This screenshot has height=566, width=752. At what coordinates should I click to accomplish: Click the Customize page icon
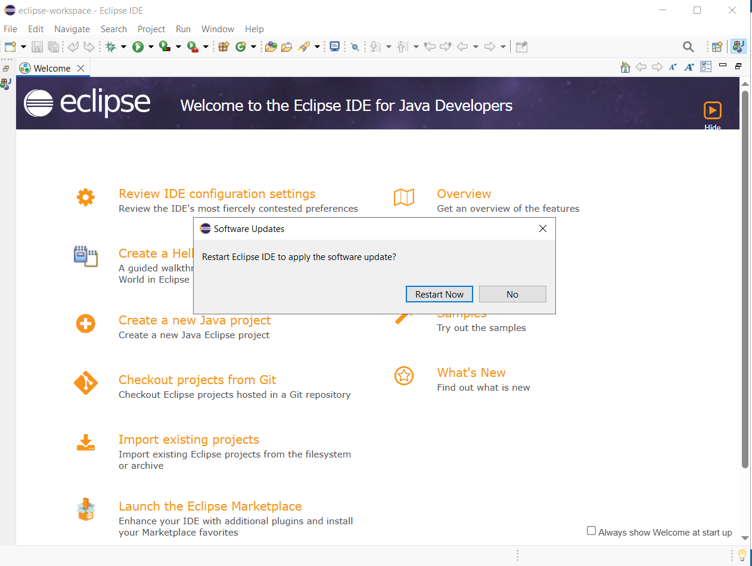pos(706,67)
